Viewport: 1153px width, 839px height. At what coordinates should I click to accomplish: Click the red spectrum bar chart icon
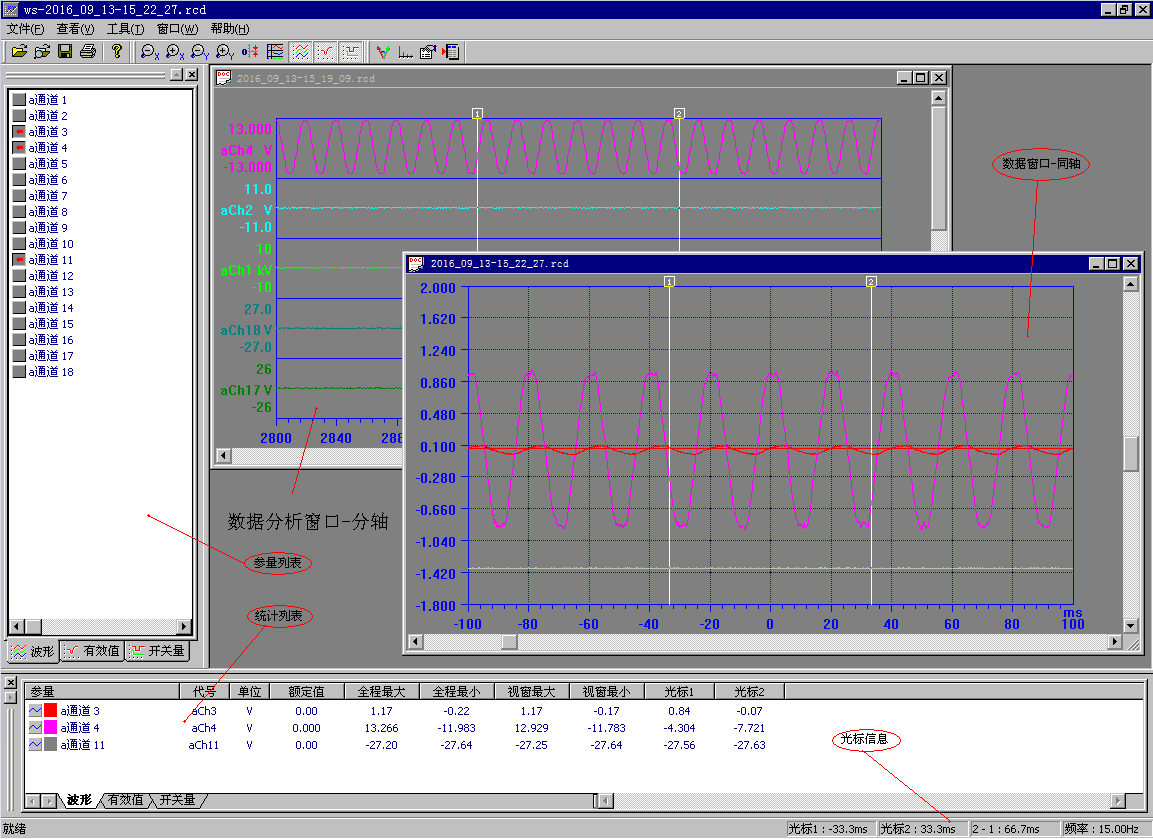coord(405,51)
